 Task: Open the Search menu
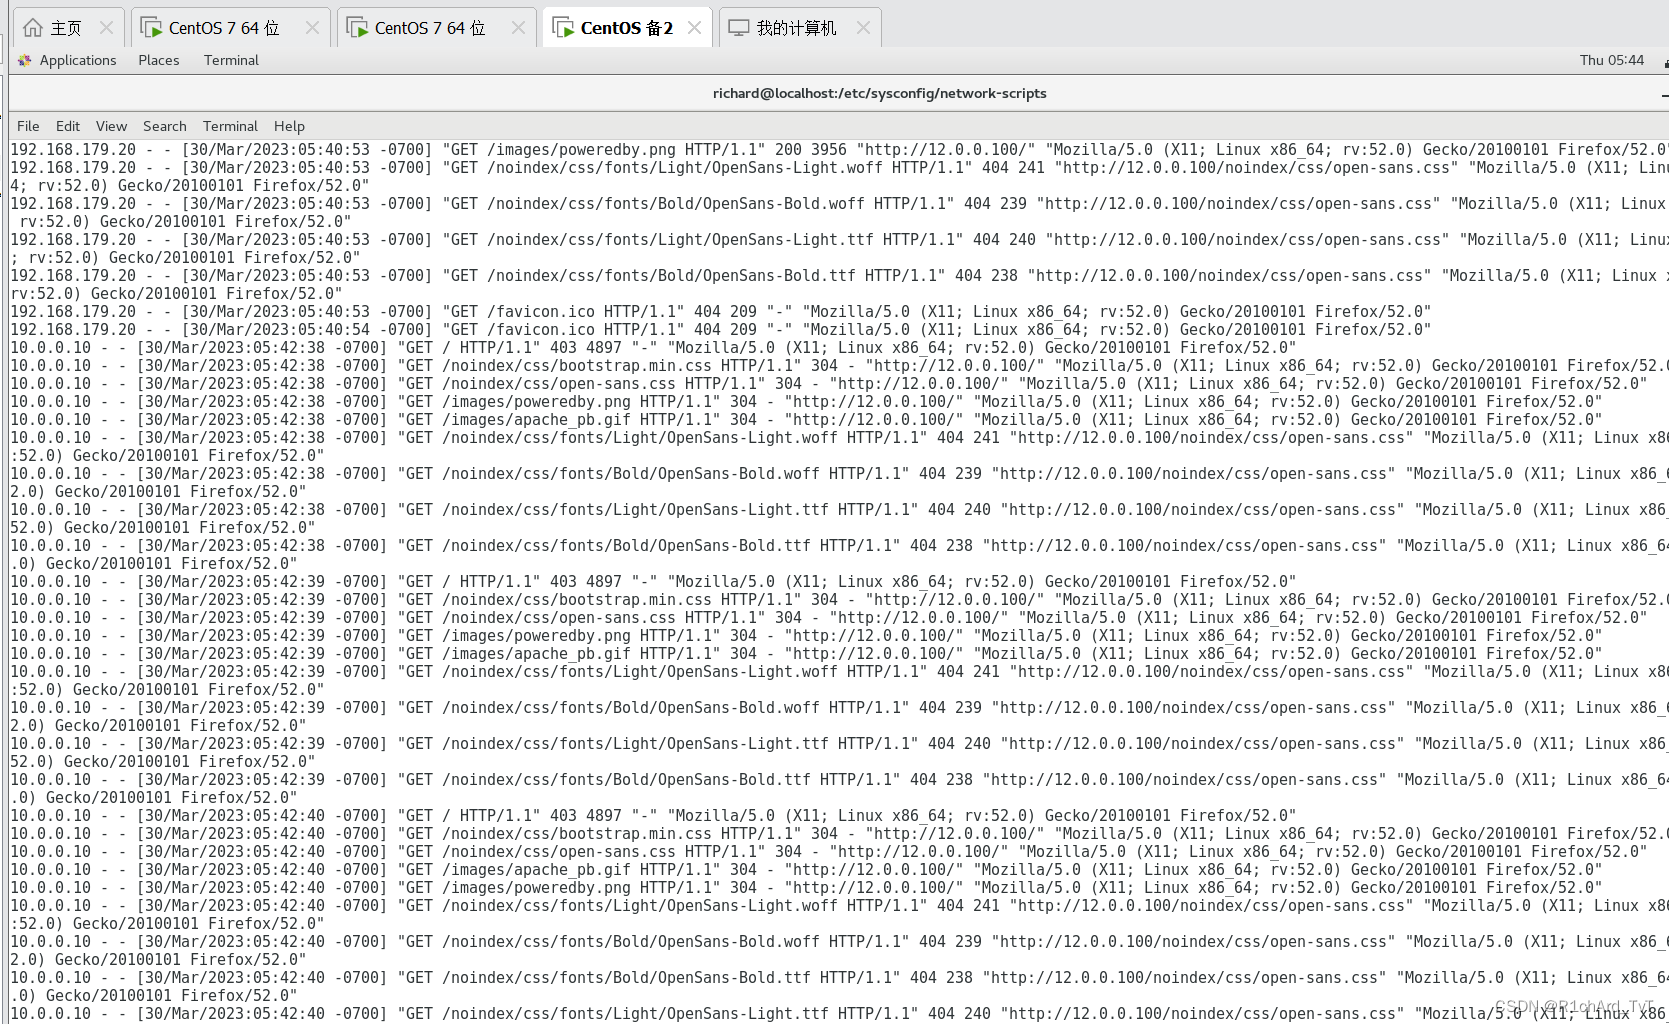pyautogui.click(x=164, y=125)
